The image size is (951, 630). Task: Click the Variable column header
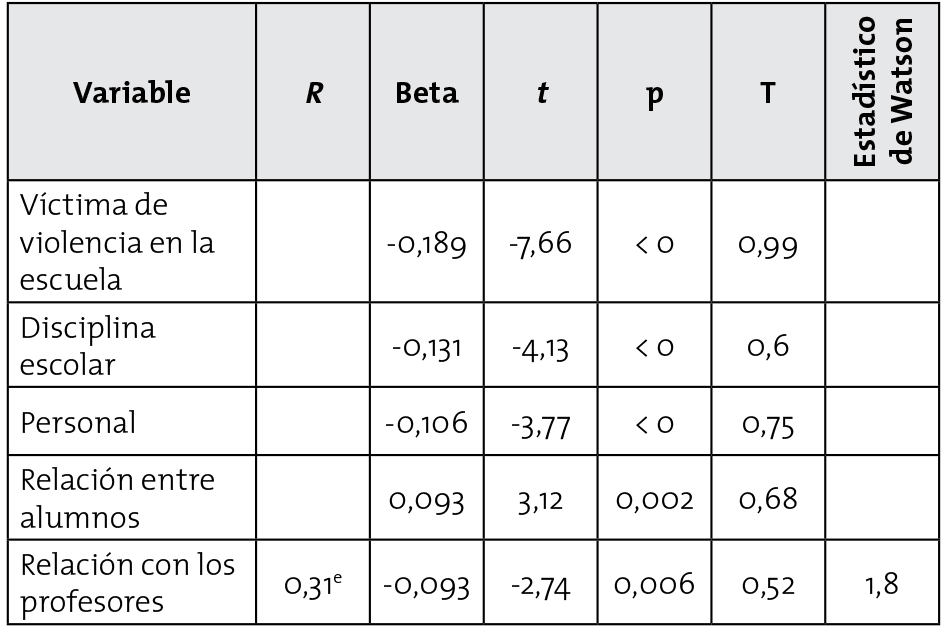click(132, 93)
